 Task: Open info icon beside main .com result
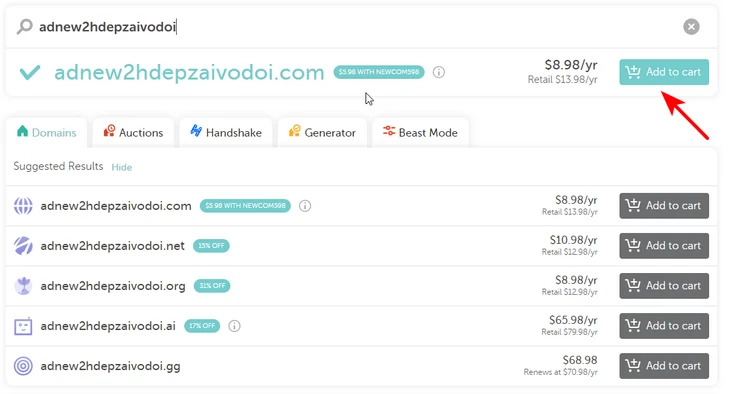438,72
